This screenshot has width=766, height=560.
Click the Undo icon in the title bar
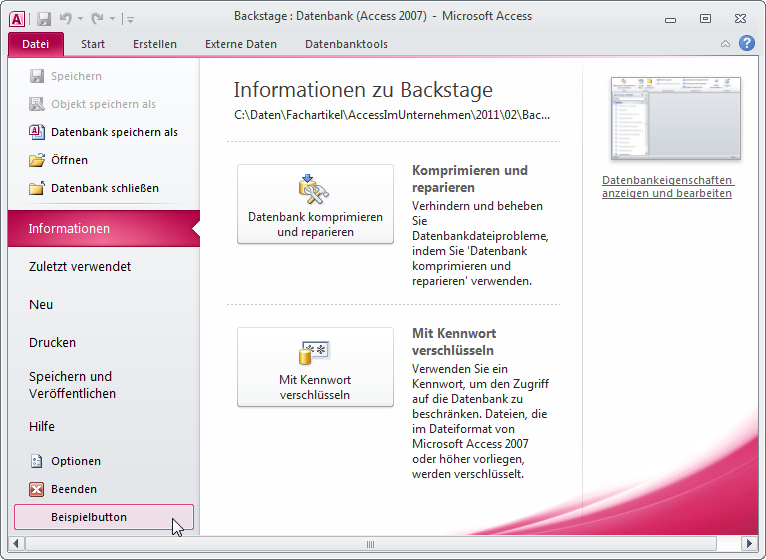(66, 17)
